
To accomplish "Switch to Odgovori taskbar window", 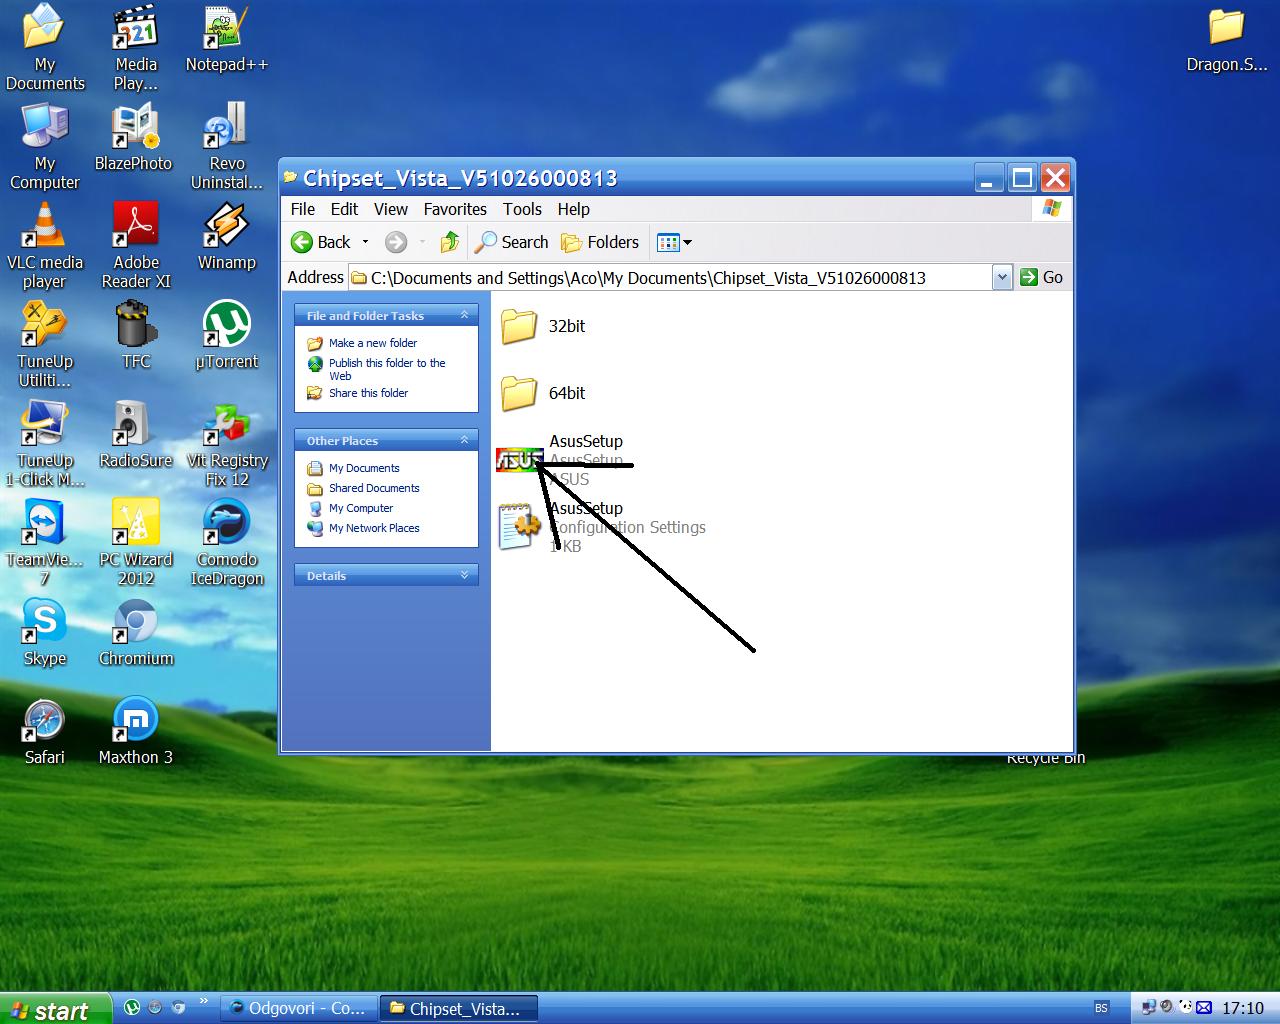I will point(299,1008).
